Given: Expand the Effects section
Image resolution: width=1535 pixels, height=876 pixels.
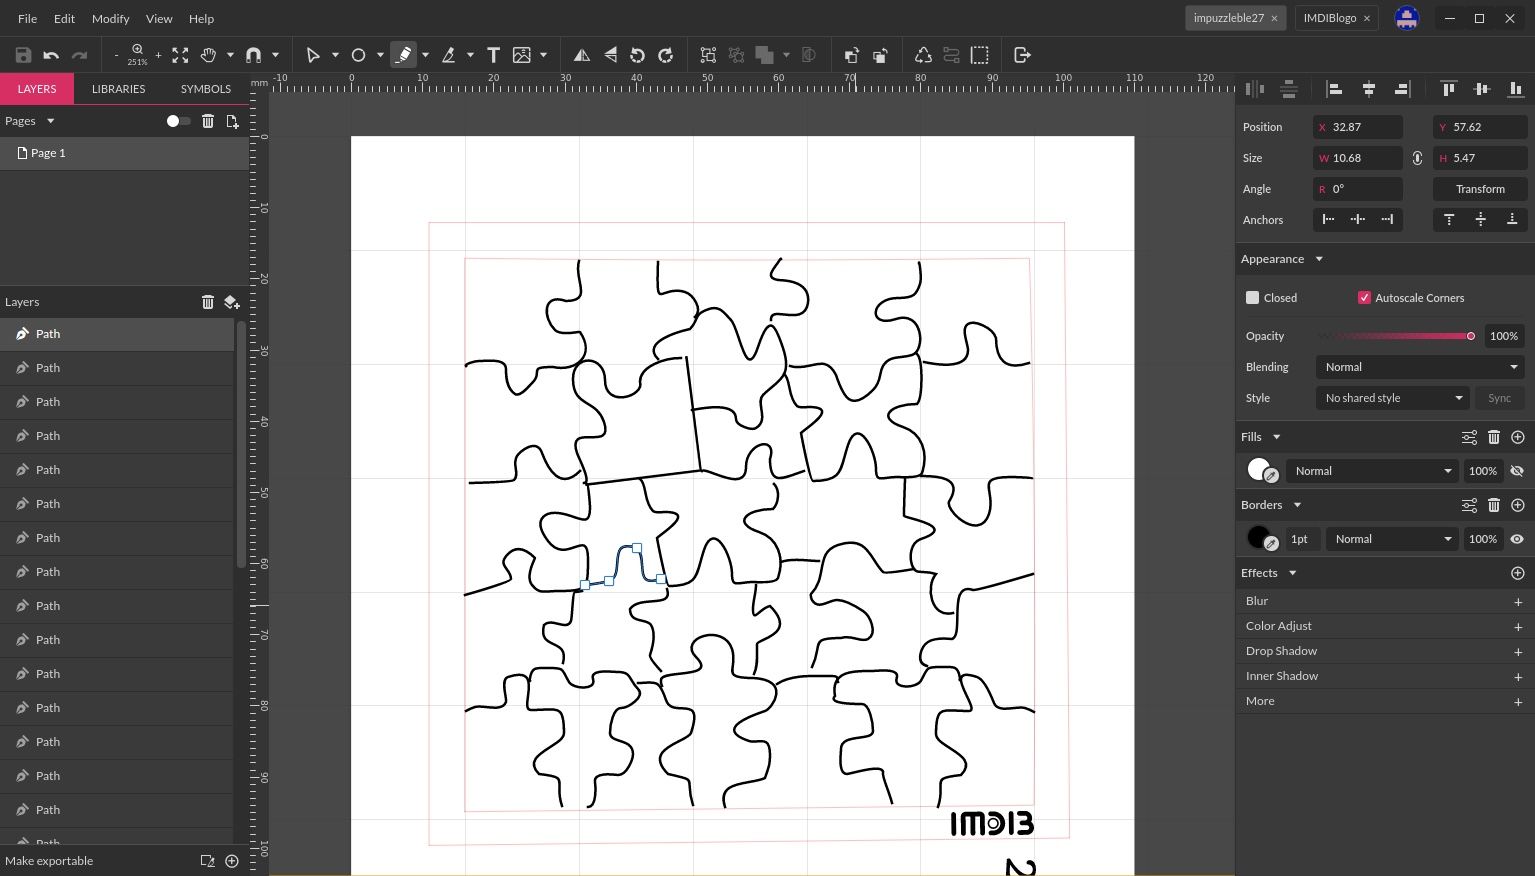Looking at the screenshot, I should click(1291, 572).
